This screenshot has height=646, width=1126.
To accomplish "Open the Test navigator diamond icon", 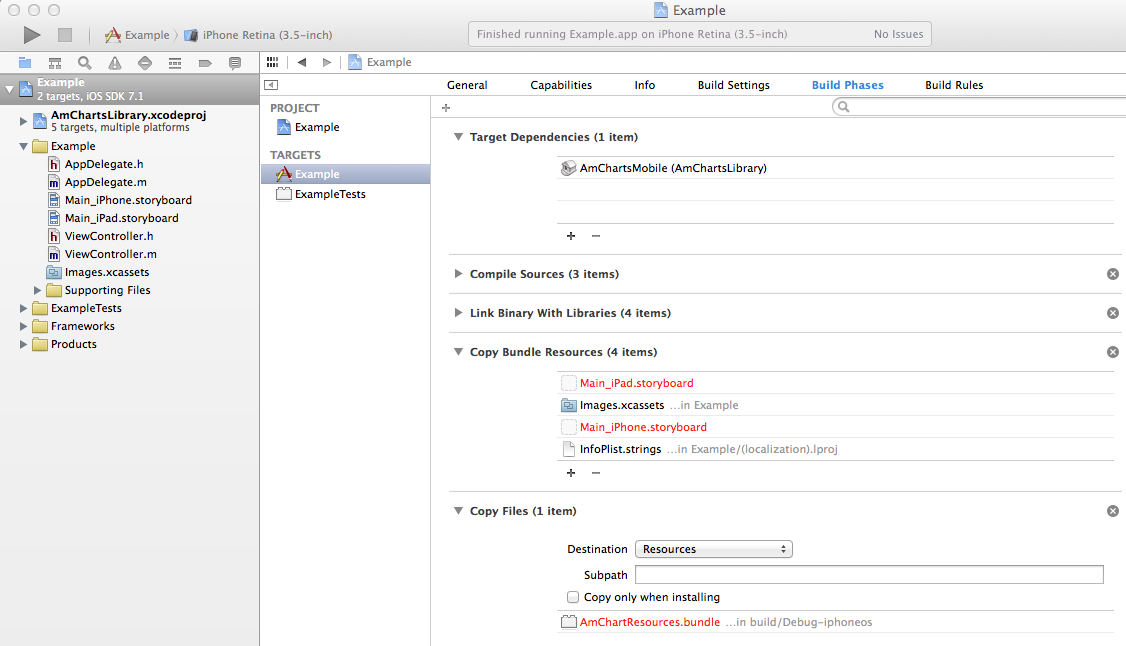I will (145, 63).
